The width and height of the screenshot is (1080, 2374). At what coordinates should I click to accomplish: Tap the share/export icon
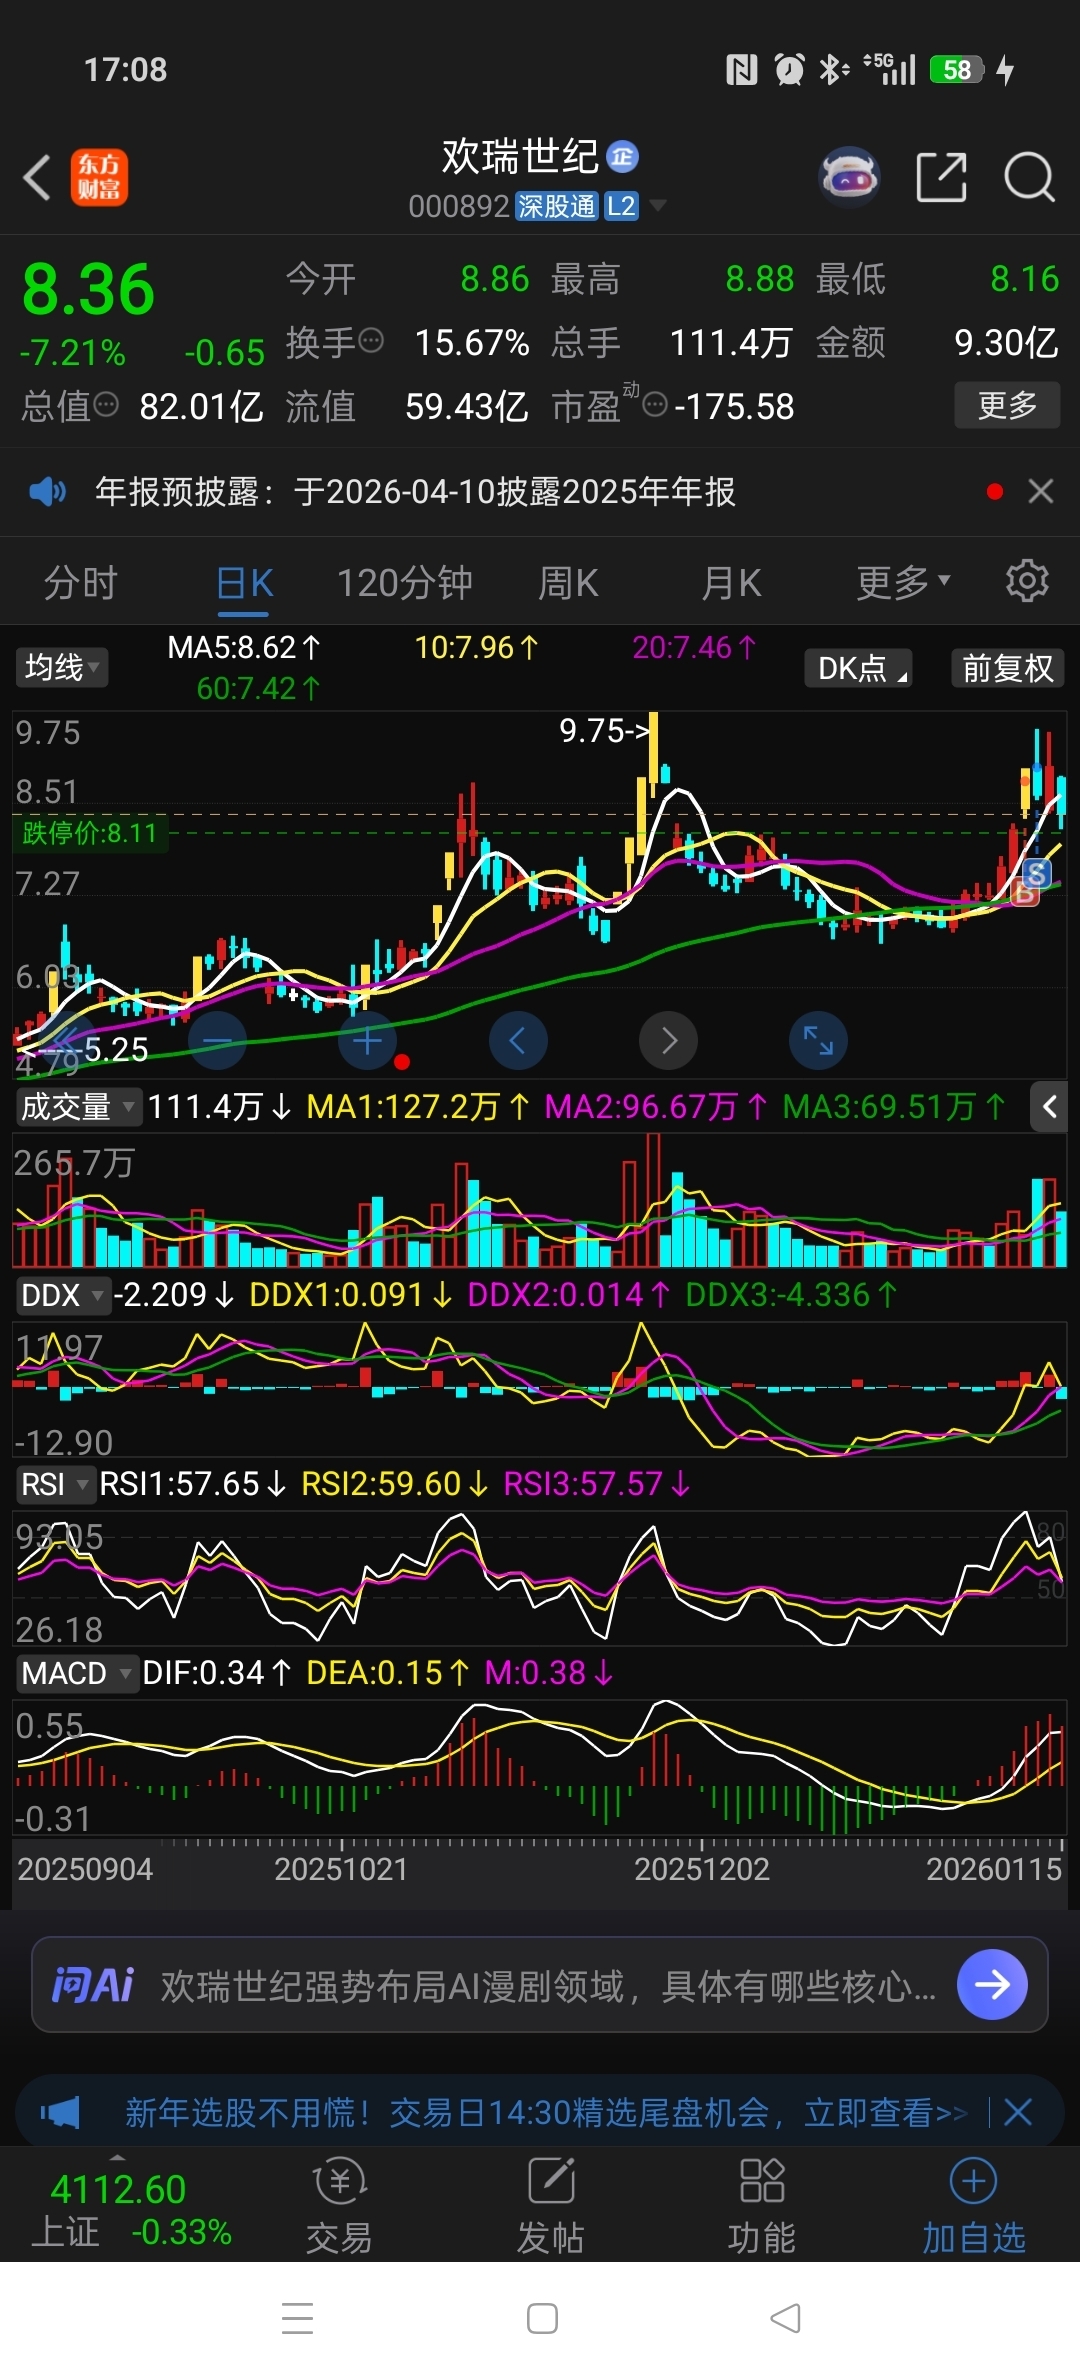(x=942, y=178)
